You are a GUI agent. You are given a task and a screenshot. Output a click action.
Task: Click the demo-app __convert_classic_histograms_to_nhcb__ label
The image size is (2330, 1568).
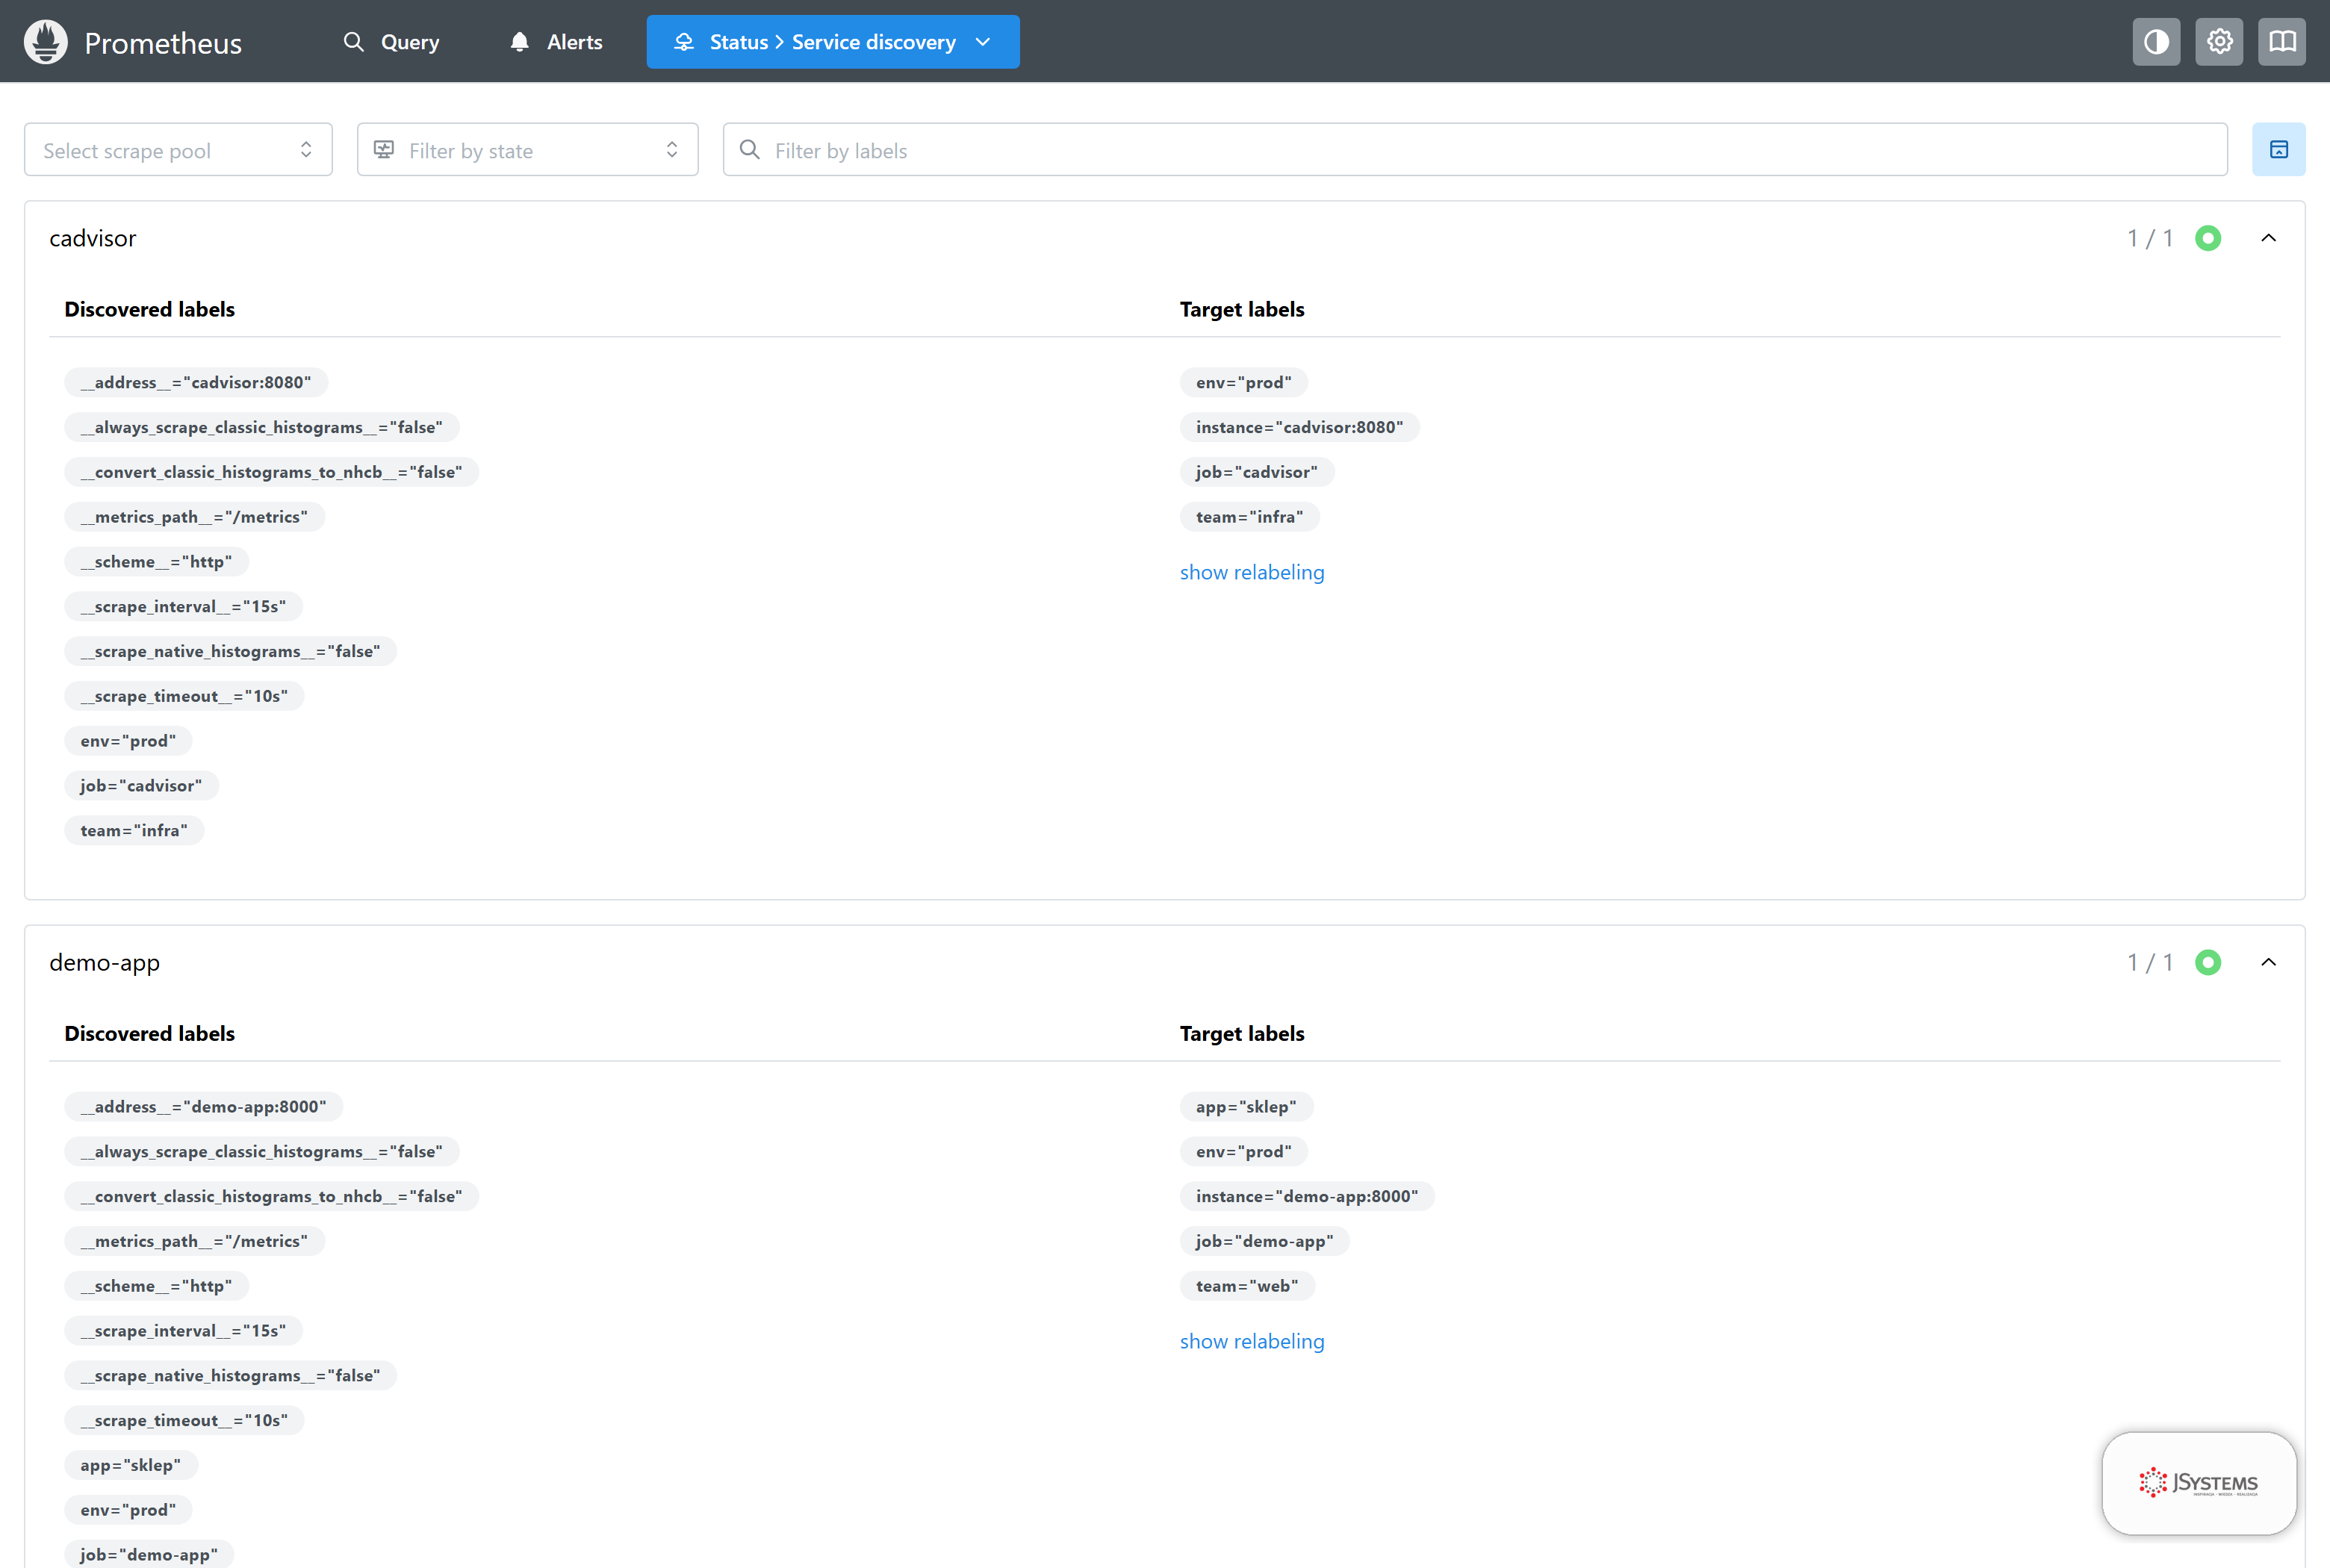(x=272, y=1196)
